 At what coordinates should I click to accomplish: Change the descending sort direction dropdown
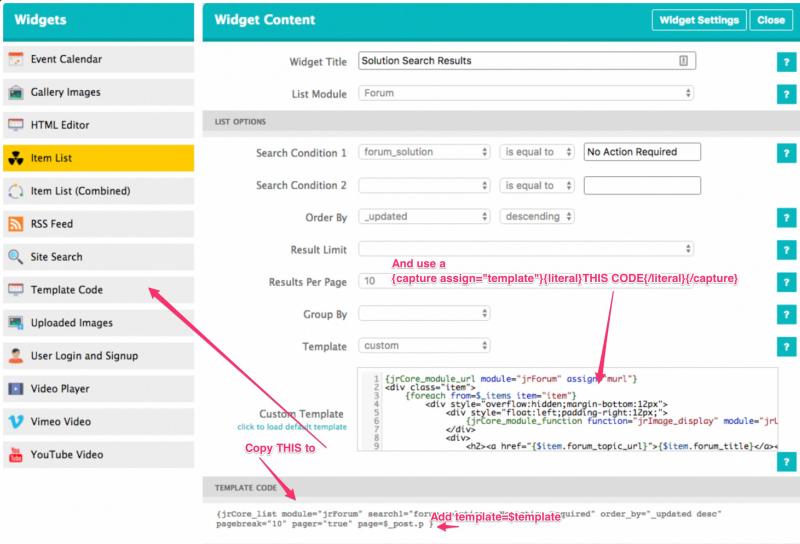[537, 217]
